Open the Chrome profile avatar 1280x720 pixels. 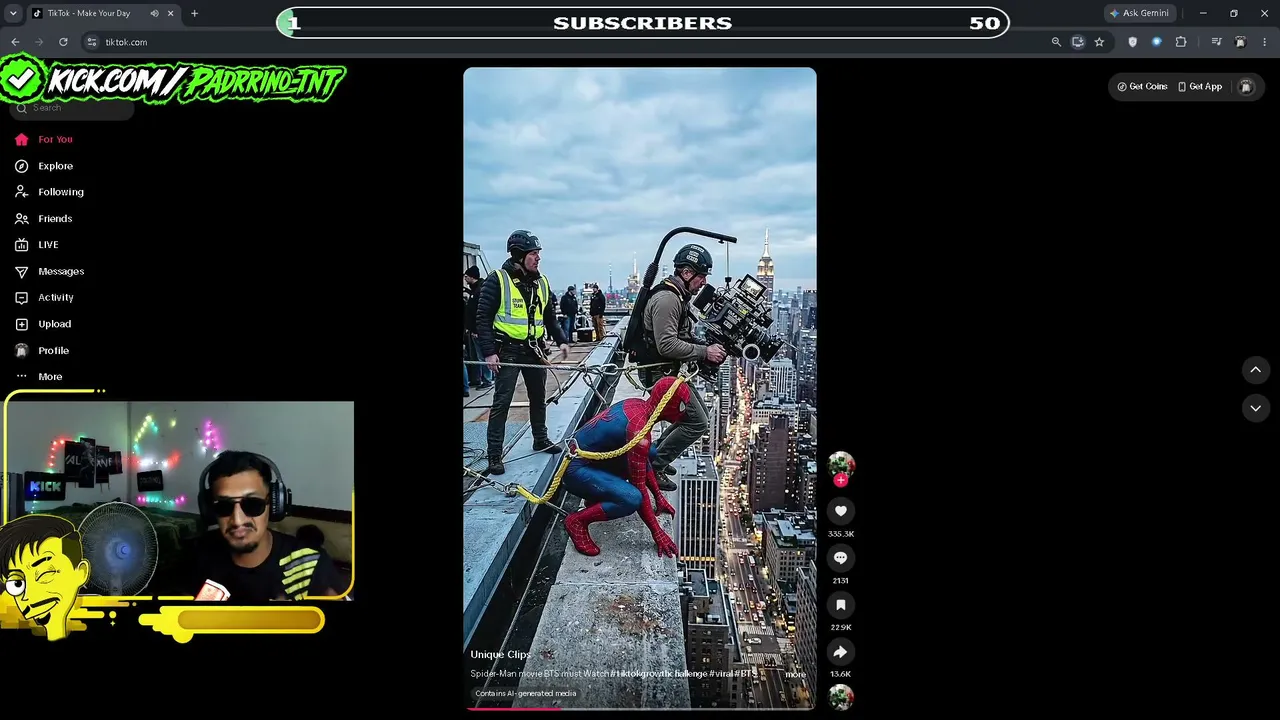tap(1240, 42)
